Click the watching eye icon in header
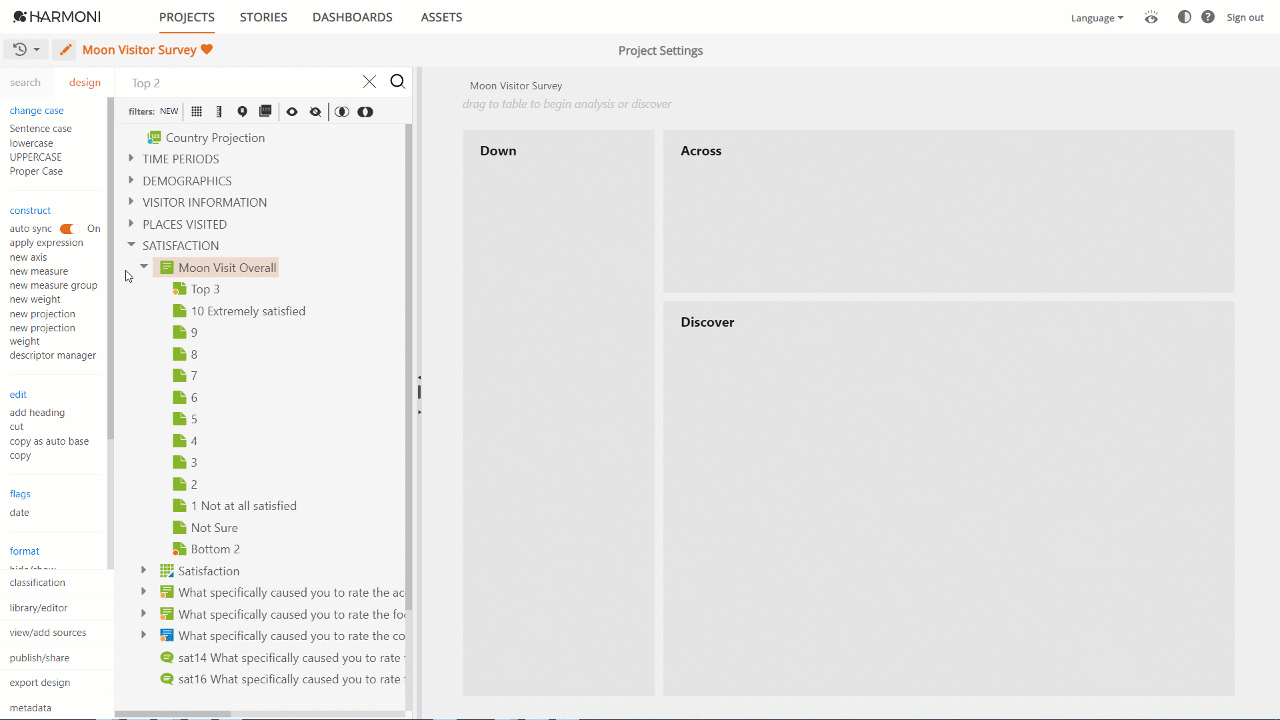The height and width of the screenshot is (720, 1280). (x=1152, y=17)
